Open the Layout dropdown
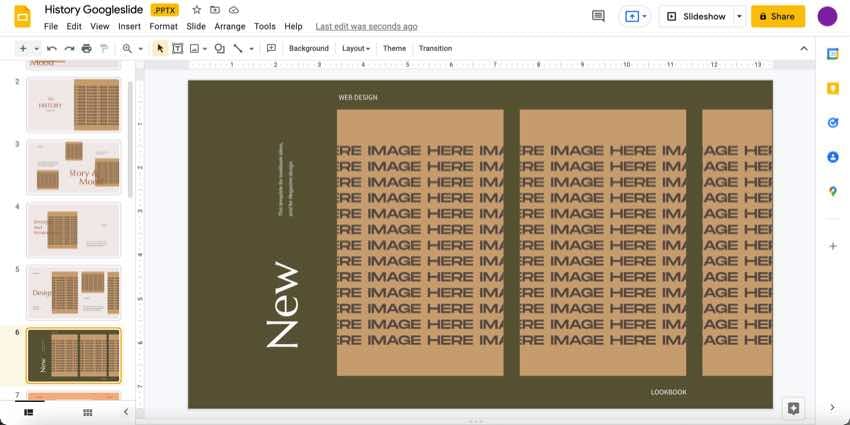This screenshot has height=425, width=850. pyautogui.click(x=355, y=48)
